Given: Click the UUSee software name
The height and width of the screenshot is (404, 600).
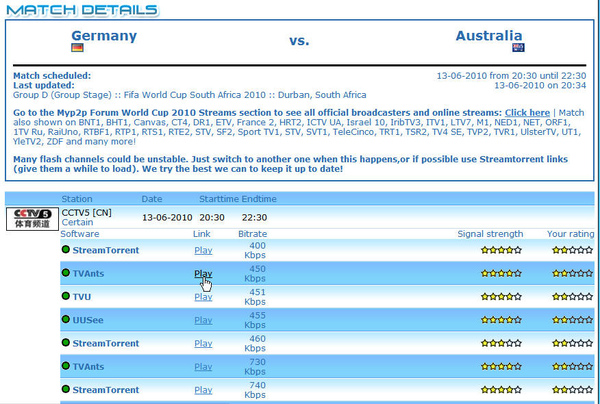Looking at the screenshot, I should [88, 320].
